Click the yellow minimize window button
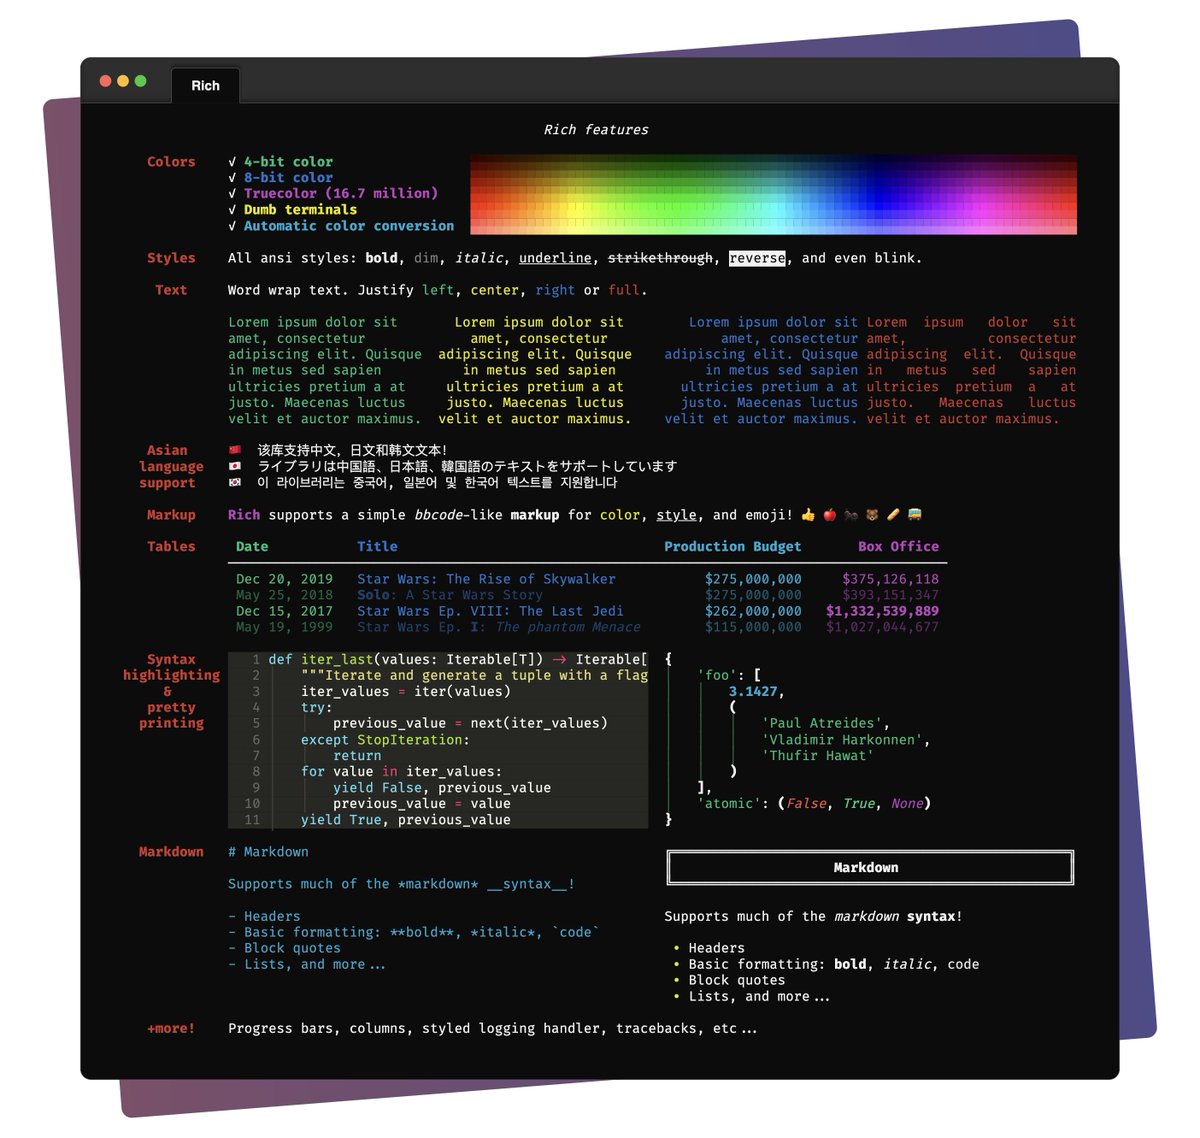The height and width of the screenshot is (1138, 1200). pyautogui.click(x=123, y=81)
